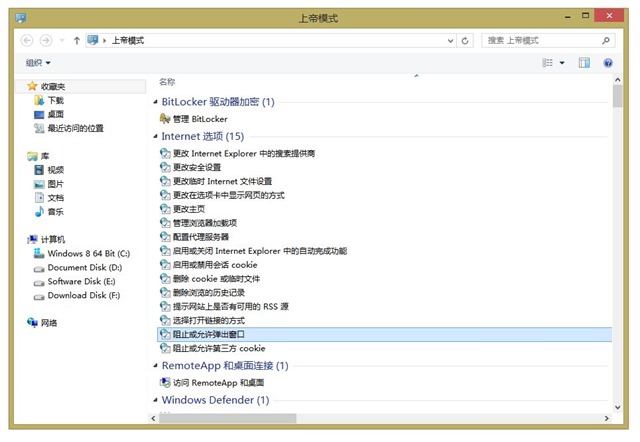Refresh the 上帝模式 folder view
640x442 pixels.
click(465, 41)
